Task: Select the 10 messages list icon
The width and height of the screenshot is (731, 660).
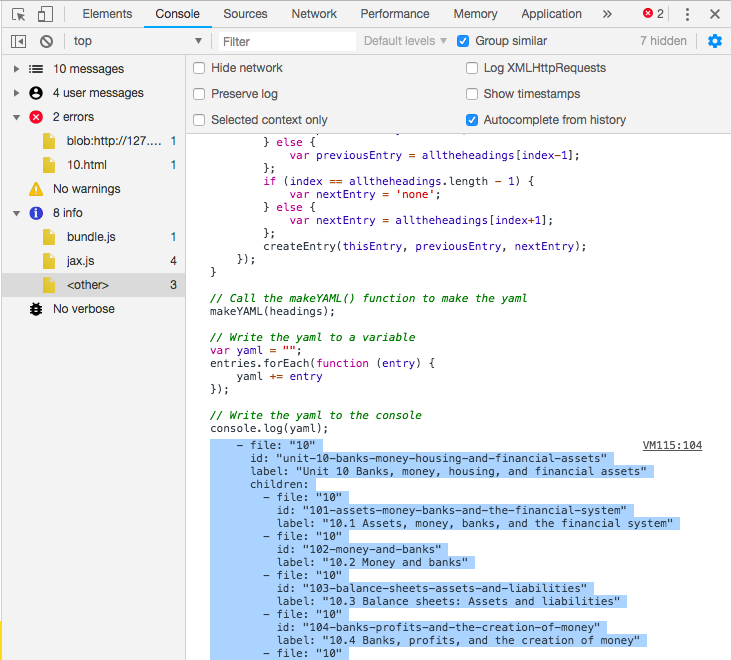Action: click(x=36, y=69)
